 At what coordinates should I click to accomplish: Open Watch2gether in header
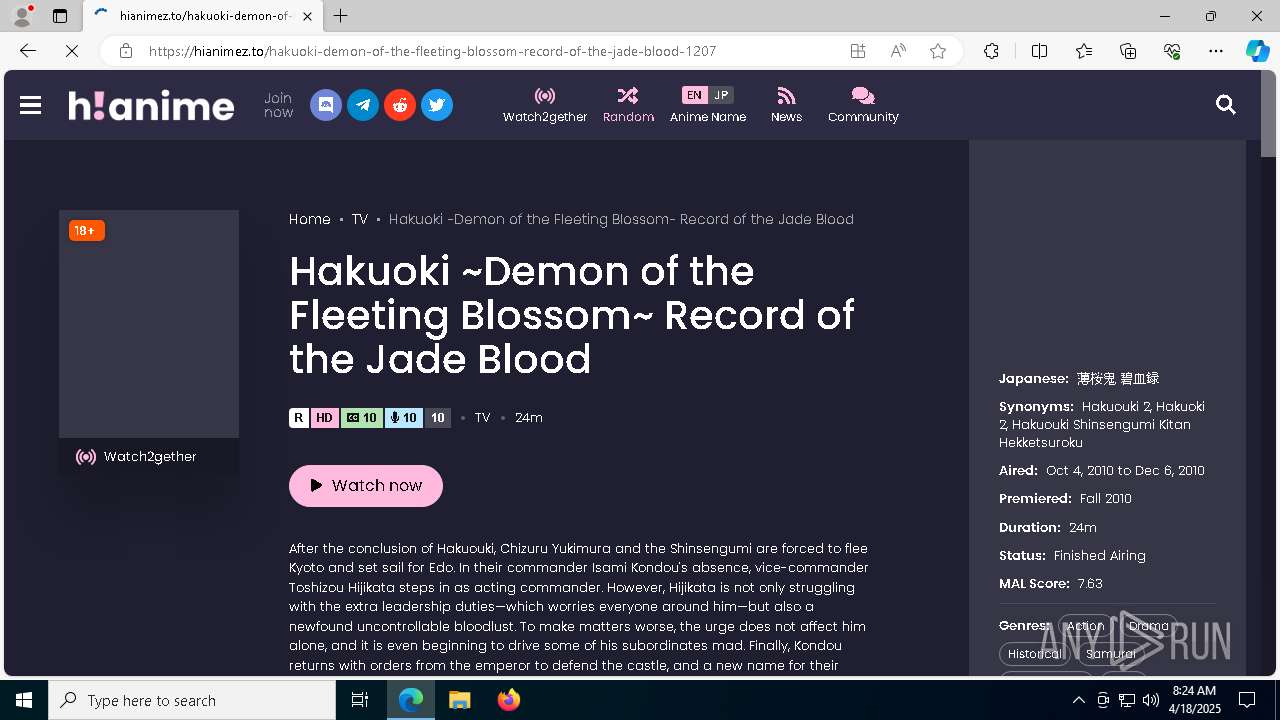coord(545,105)
